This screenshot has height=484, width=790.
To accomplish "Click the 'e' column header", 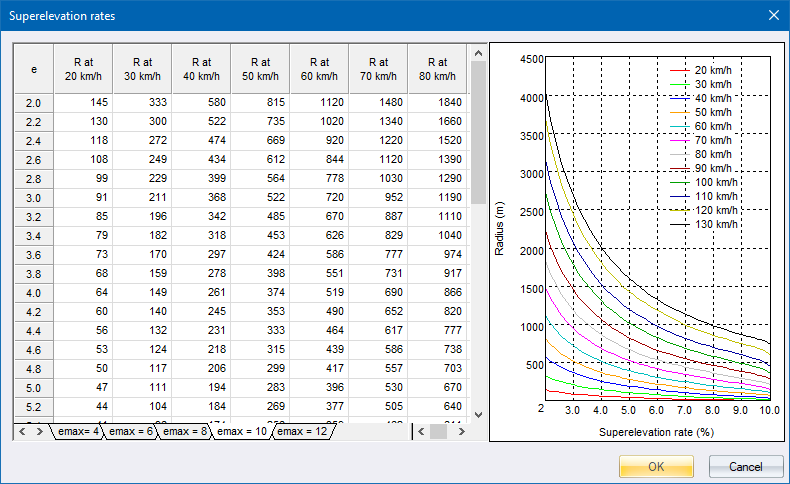I will coord(33,69).
